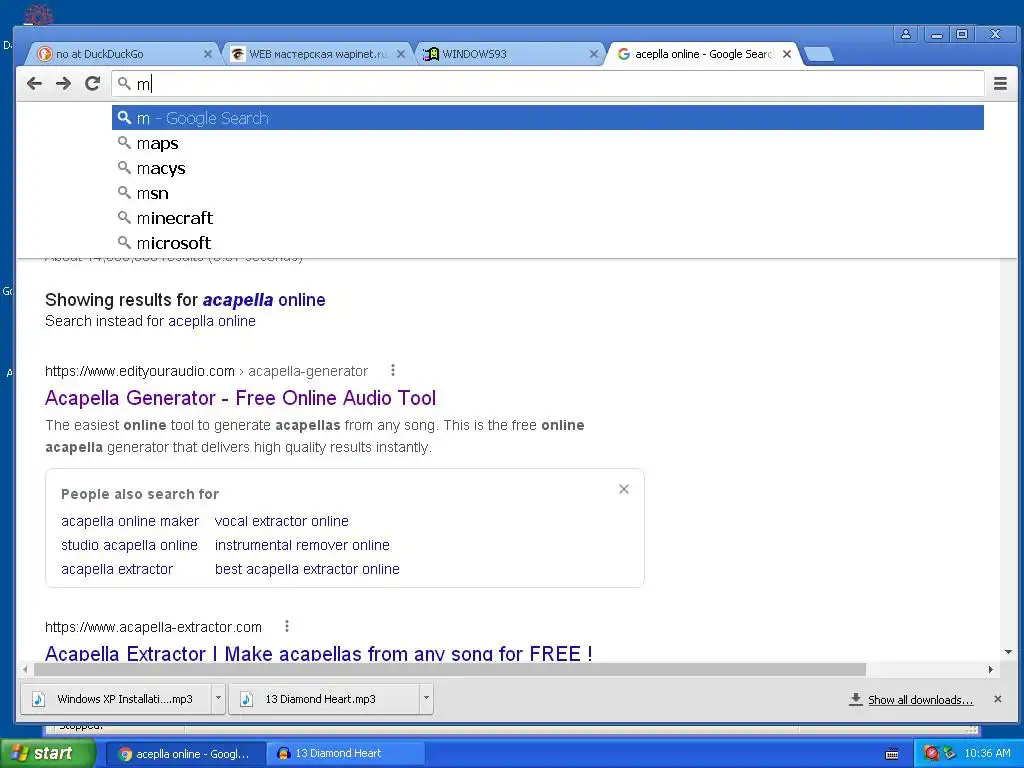The image size is (1024, 768).
Task: Expand options arrow for 13 Diamond Heart.mp3
Action: click(426, 698)
